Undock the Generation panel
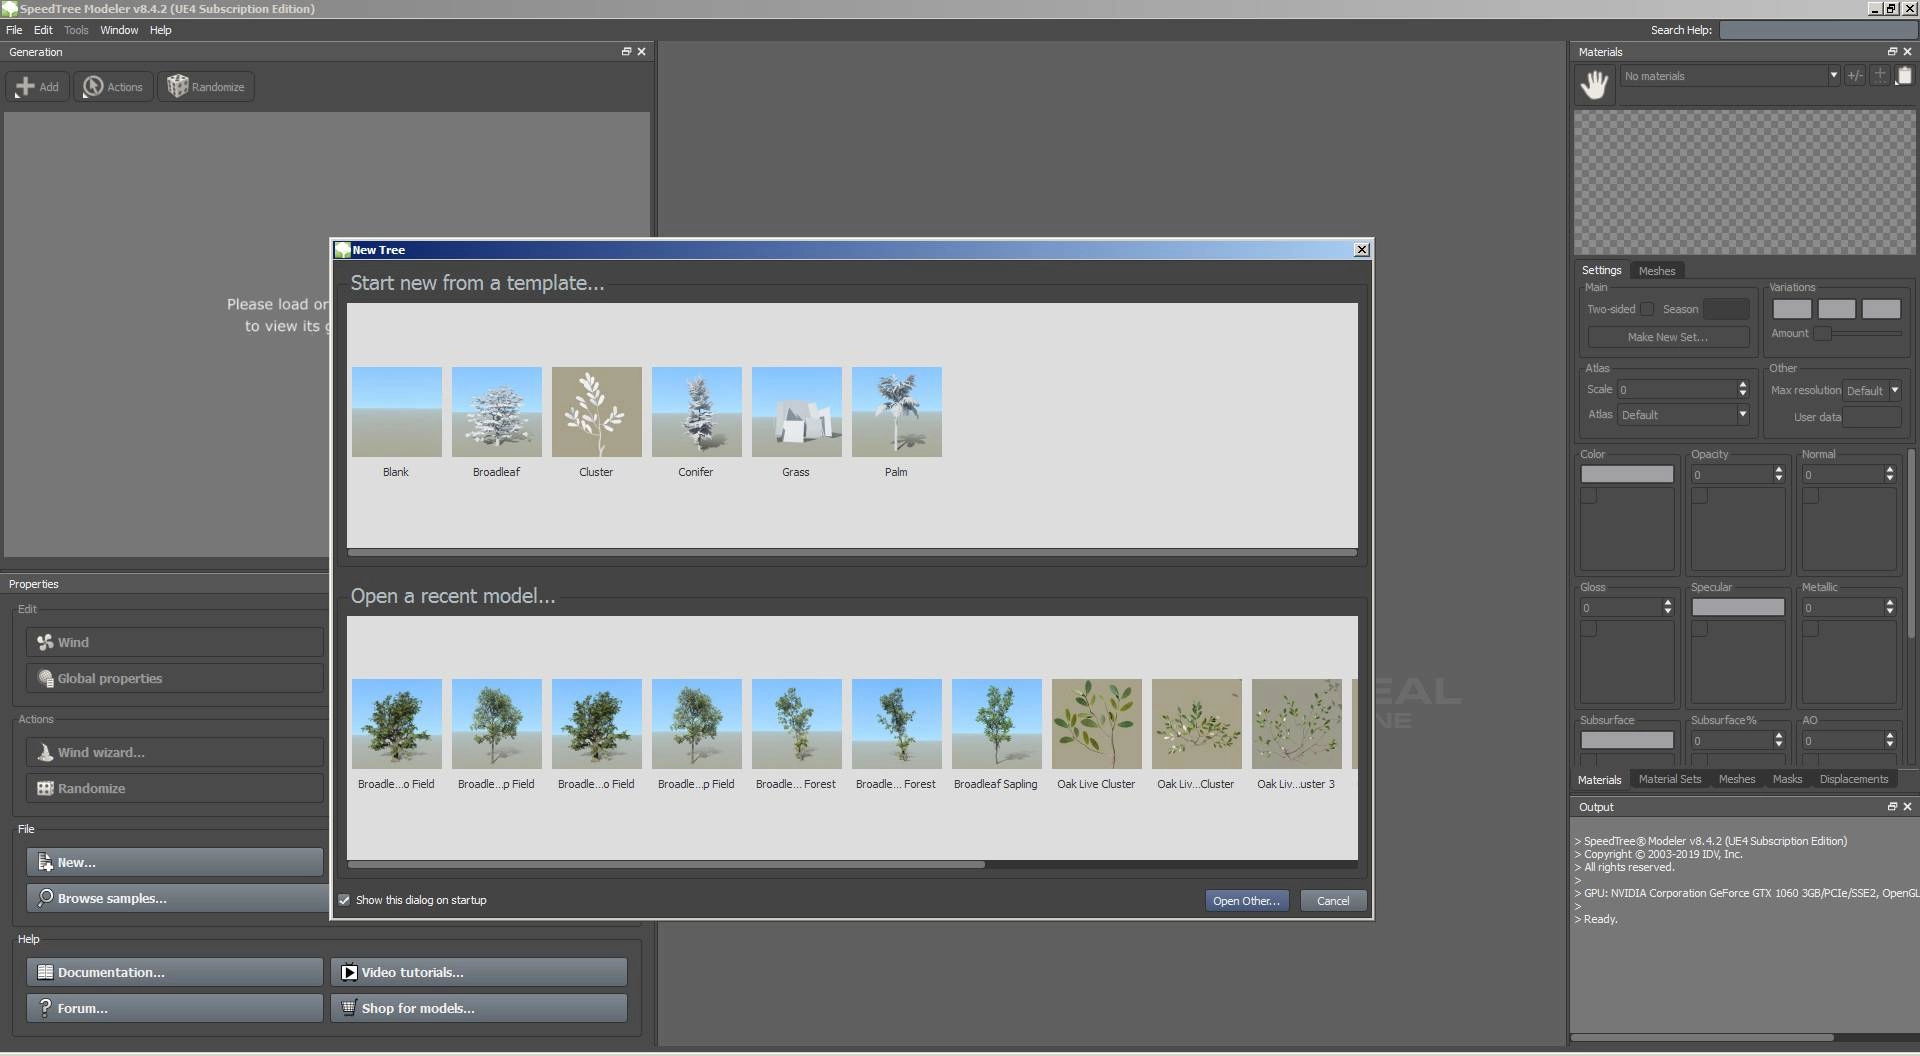Viewport: 1920px width, 1056px height. tap(626, 52)
